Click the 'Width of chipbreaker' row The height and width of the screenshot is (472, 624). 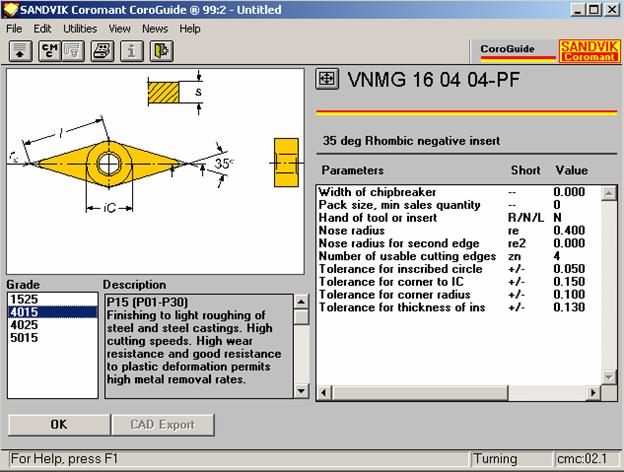click(x=458, y=192)
